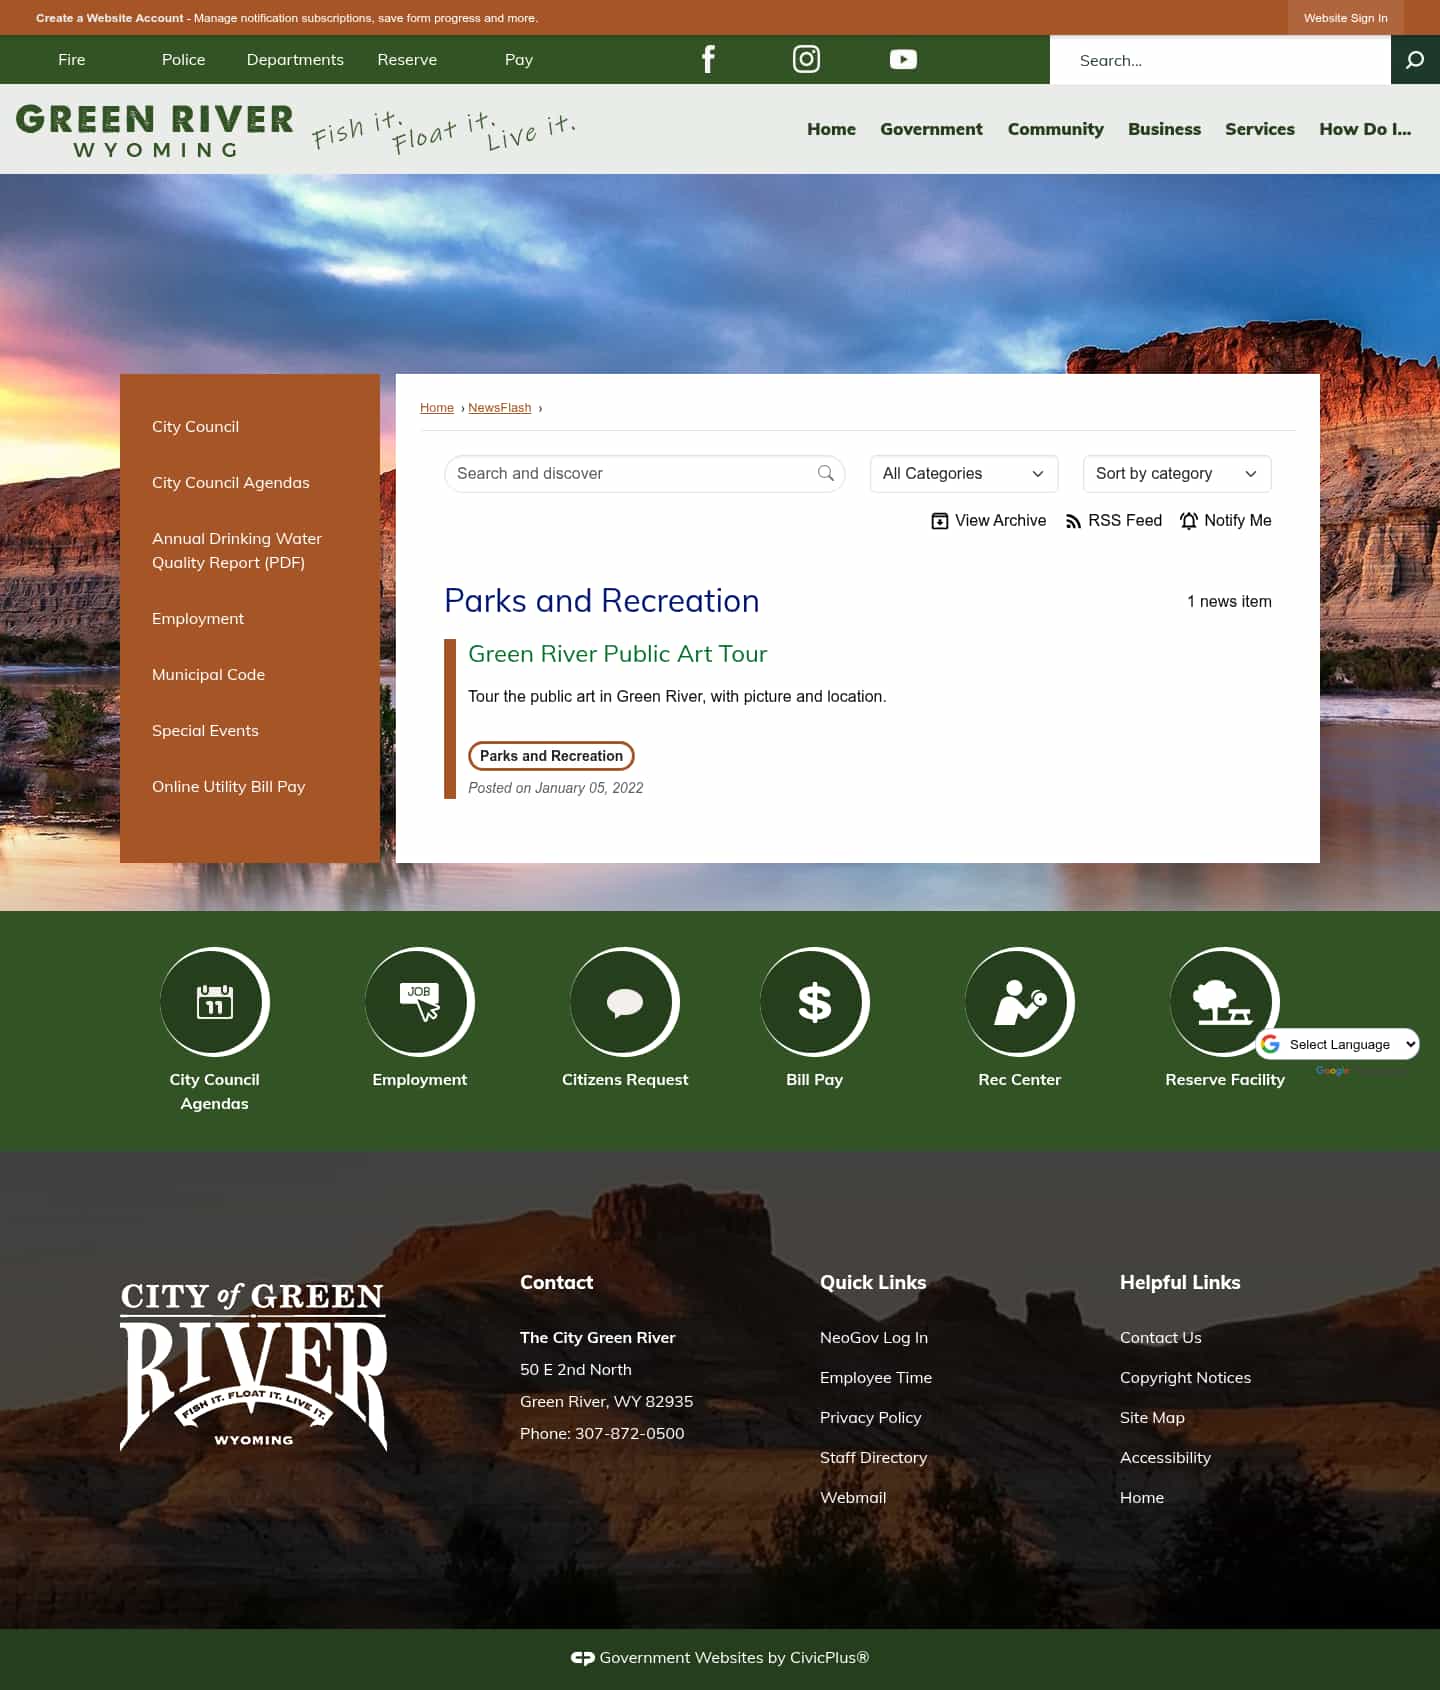1440x1690 pixels.
Task: Click the Website Sign In button
Action: 1345,18
